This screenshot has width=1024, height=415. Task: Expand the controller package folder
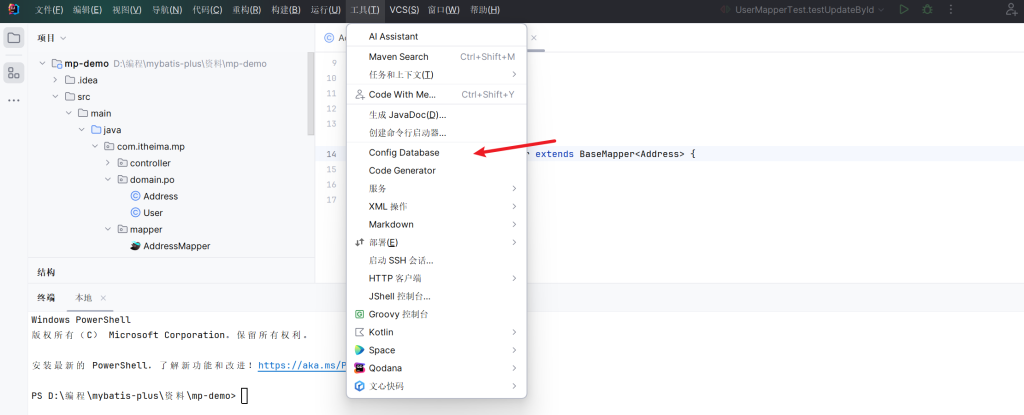click(108, 163)
